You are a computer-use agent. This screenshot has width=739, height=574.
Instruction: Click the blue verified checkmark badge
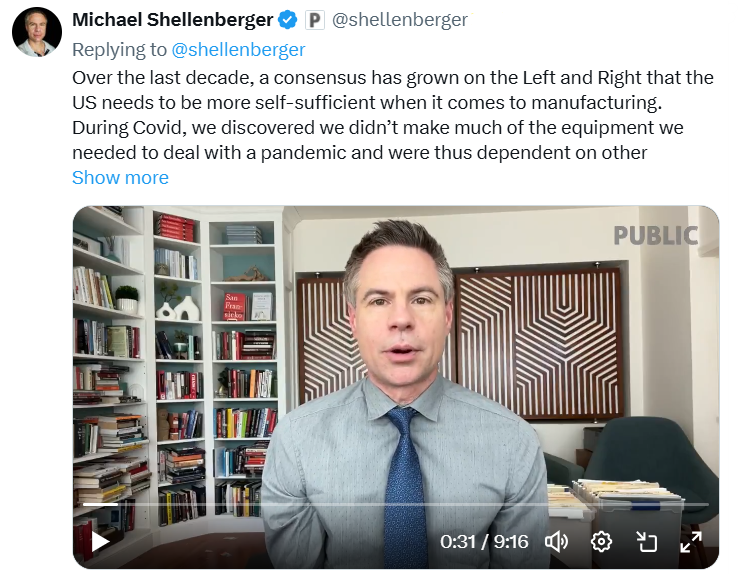(287, 20)
